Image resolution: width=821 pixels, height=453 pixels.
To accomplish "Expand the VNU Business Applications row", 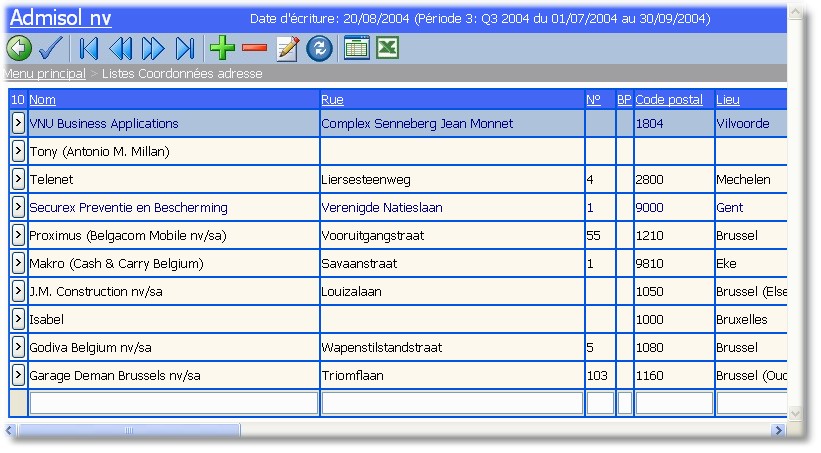I will click(x=18, y=123).
